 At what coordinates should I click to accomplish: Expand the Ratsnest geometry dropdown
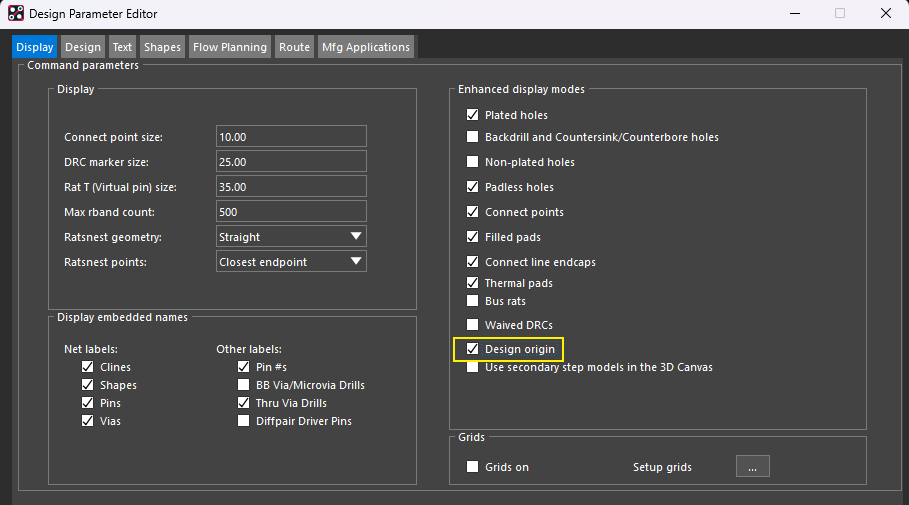291,237
